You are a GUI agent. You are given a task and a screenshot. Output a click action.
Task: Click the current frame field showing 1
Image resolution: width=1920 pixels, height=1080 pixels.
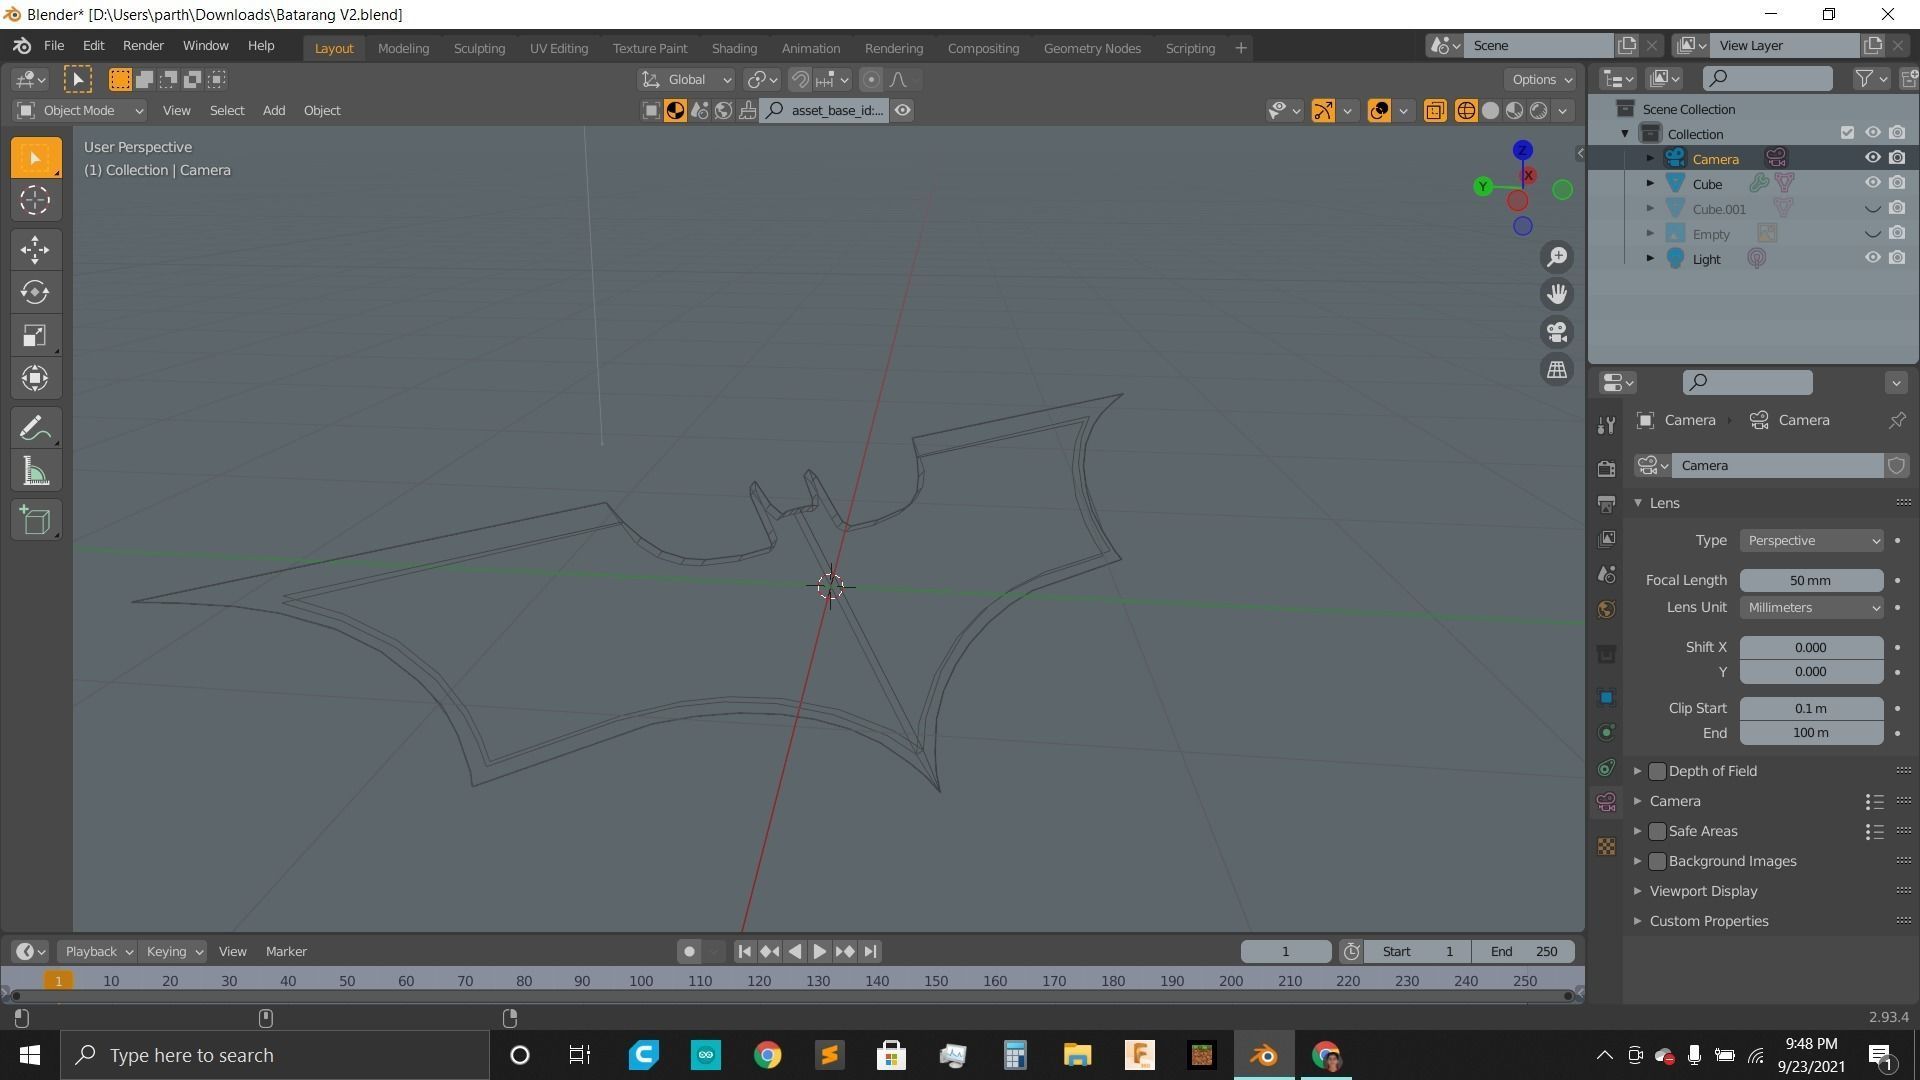(x=1285, y=952)
